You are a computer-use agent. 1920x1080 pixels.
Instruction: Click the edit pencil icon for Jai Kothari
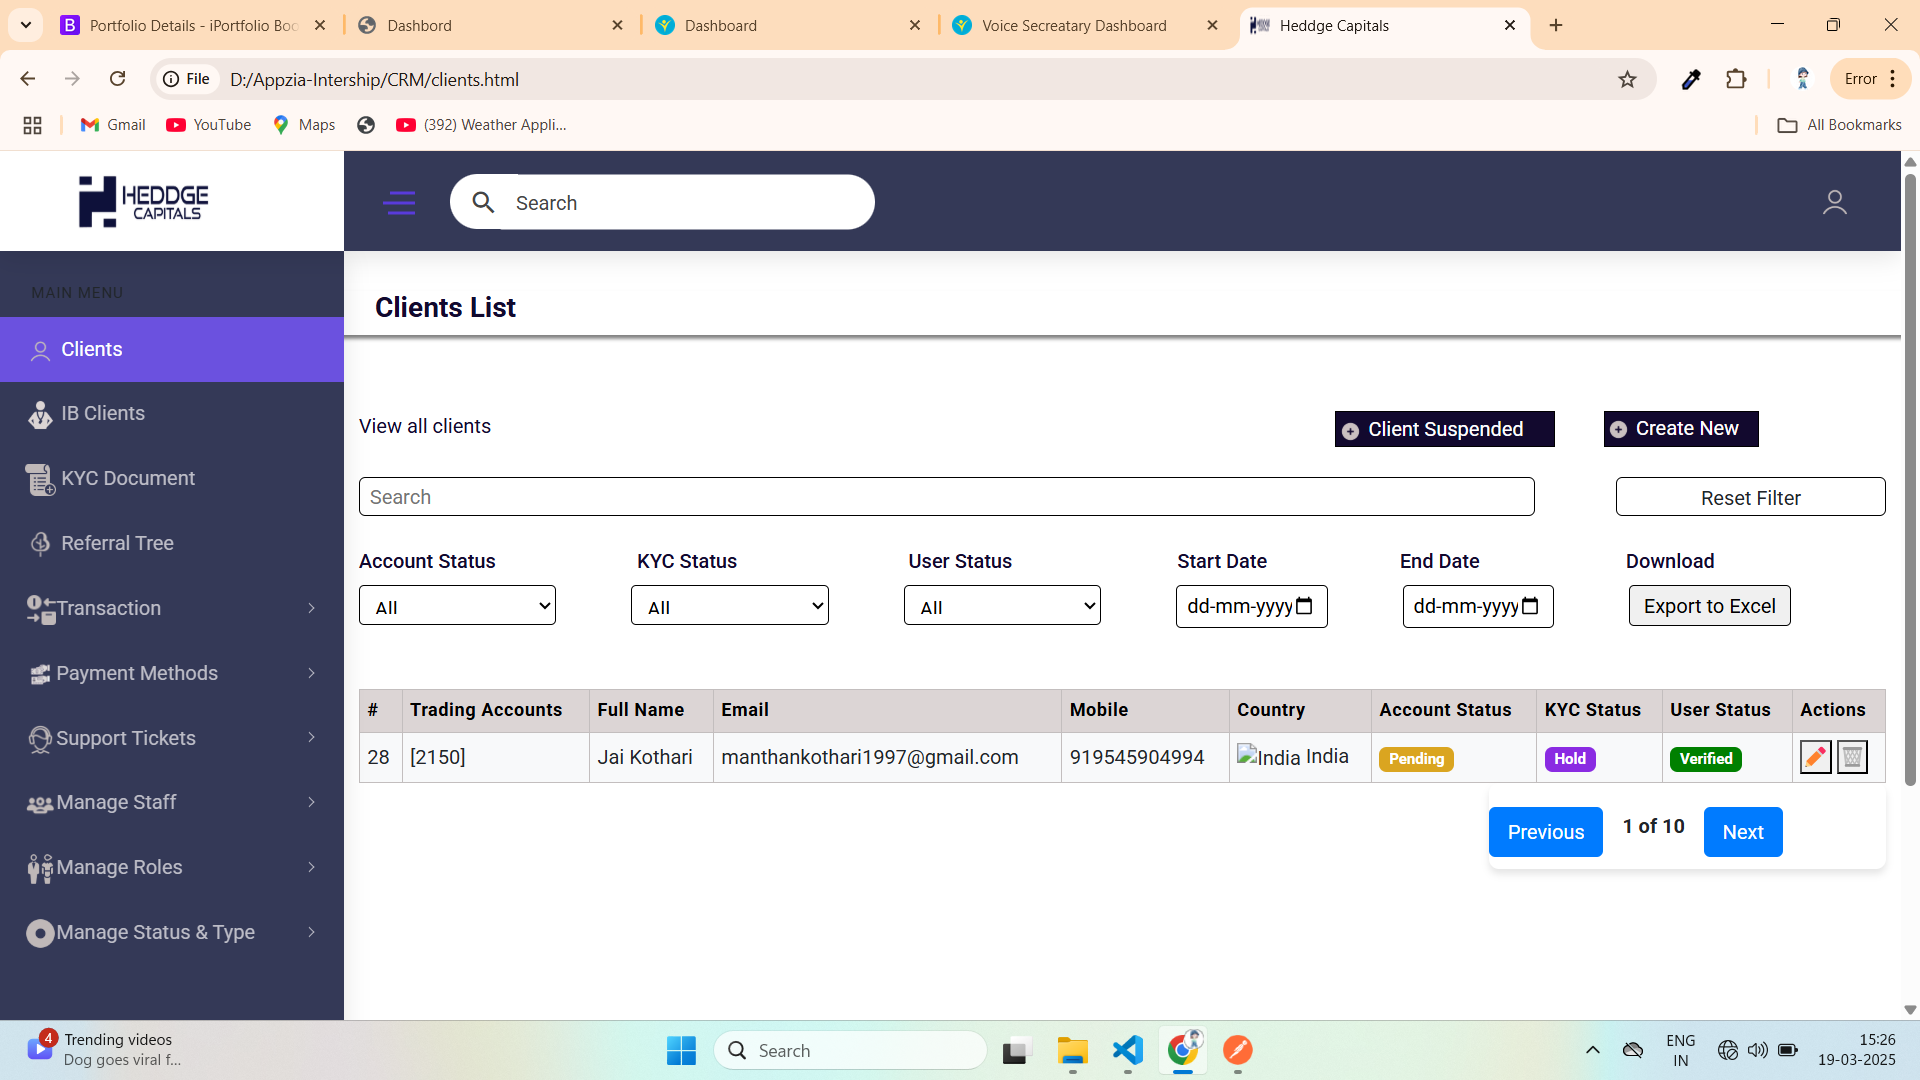click(1815, 758)
